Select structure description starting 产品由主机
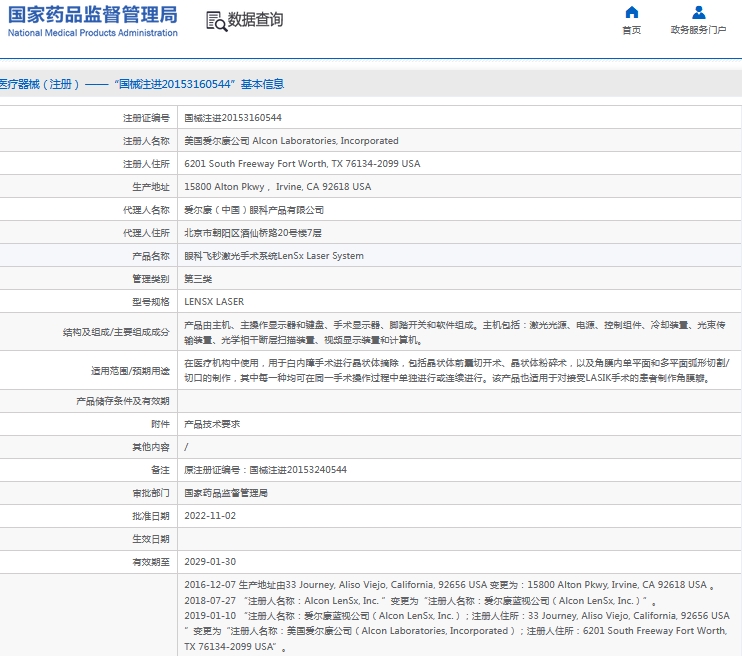 [x=455, y=332]
